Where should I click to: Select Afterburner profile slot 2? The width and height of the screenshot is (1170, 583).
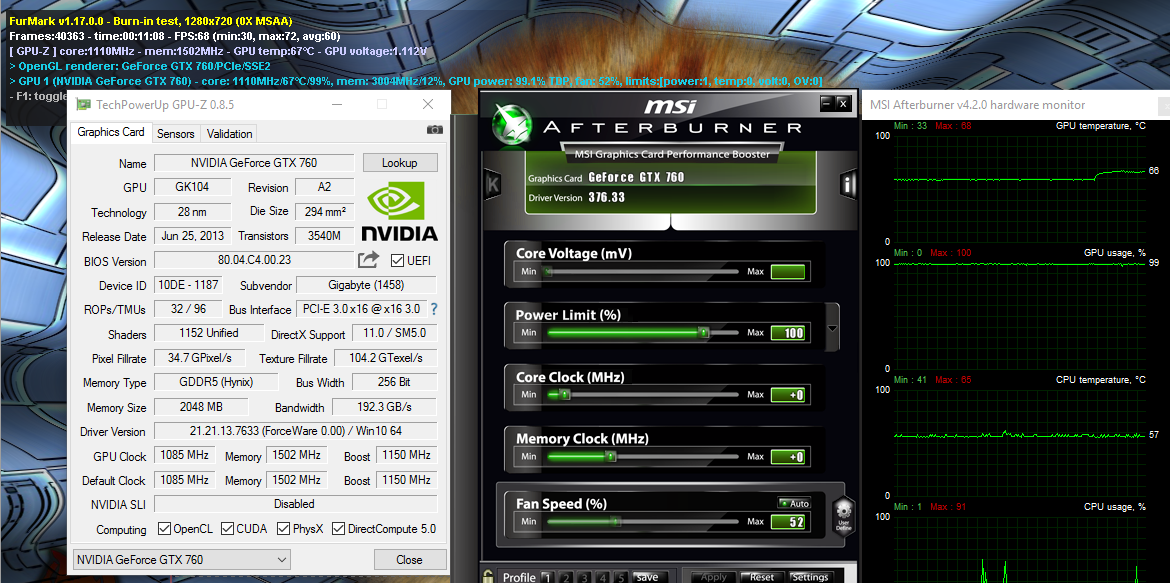pos(565,577)
